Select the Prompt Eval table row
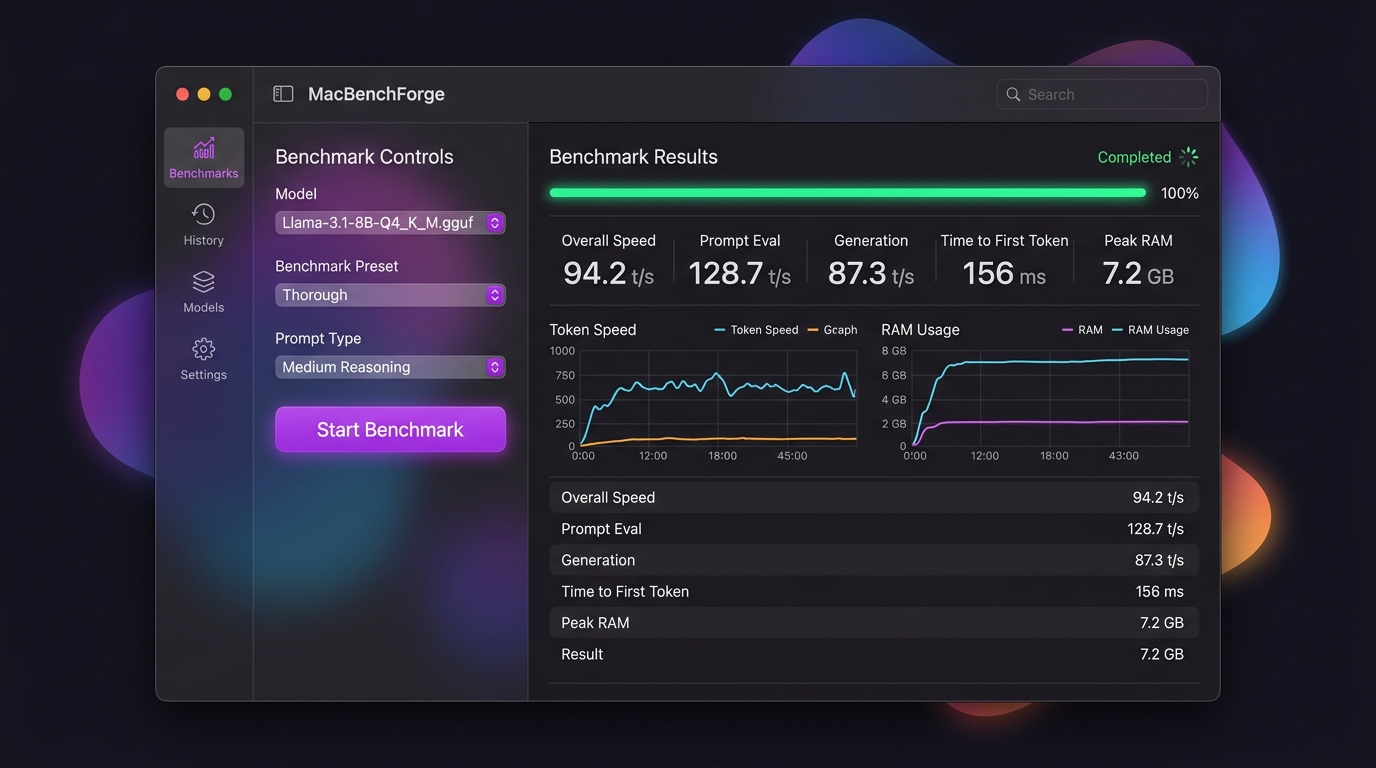Image resolution: width=1376 pixels, height=768 pixels. (874, 529)
